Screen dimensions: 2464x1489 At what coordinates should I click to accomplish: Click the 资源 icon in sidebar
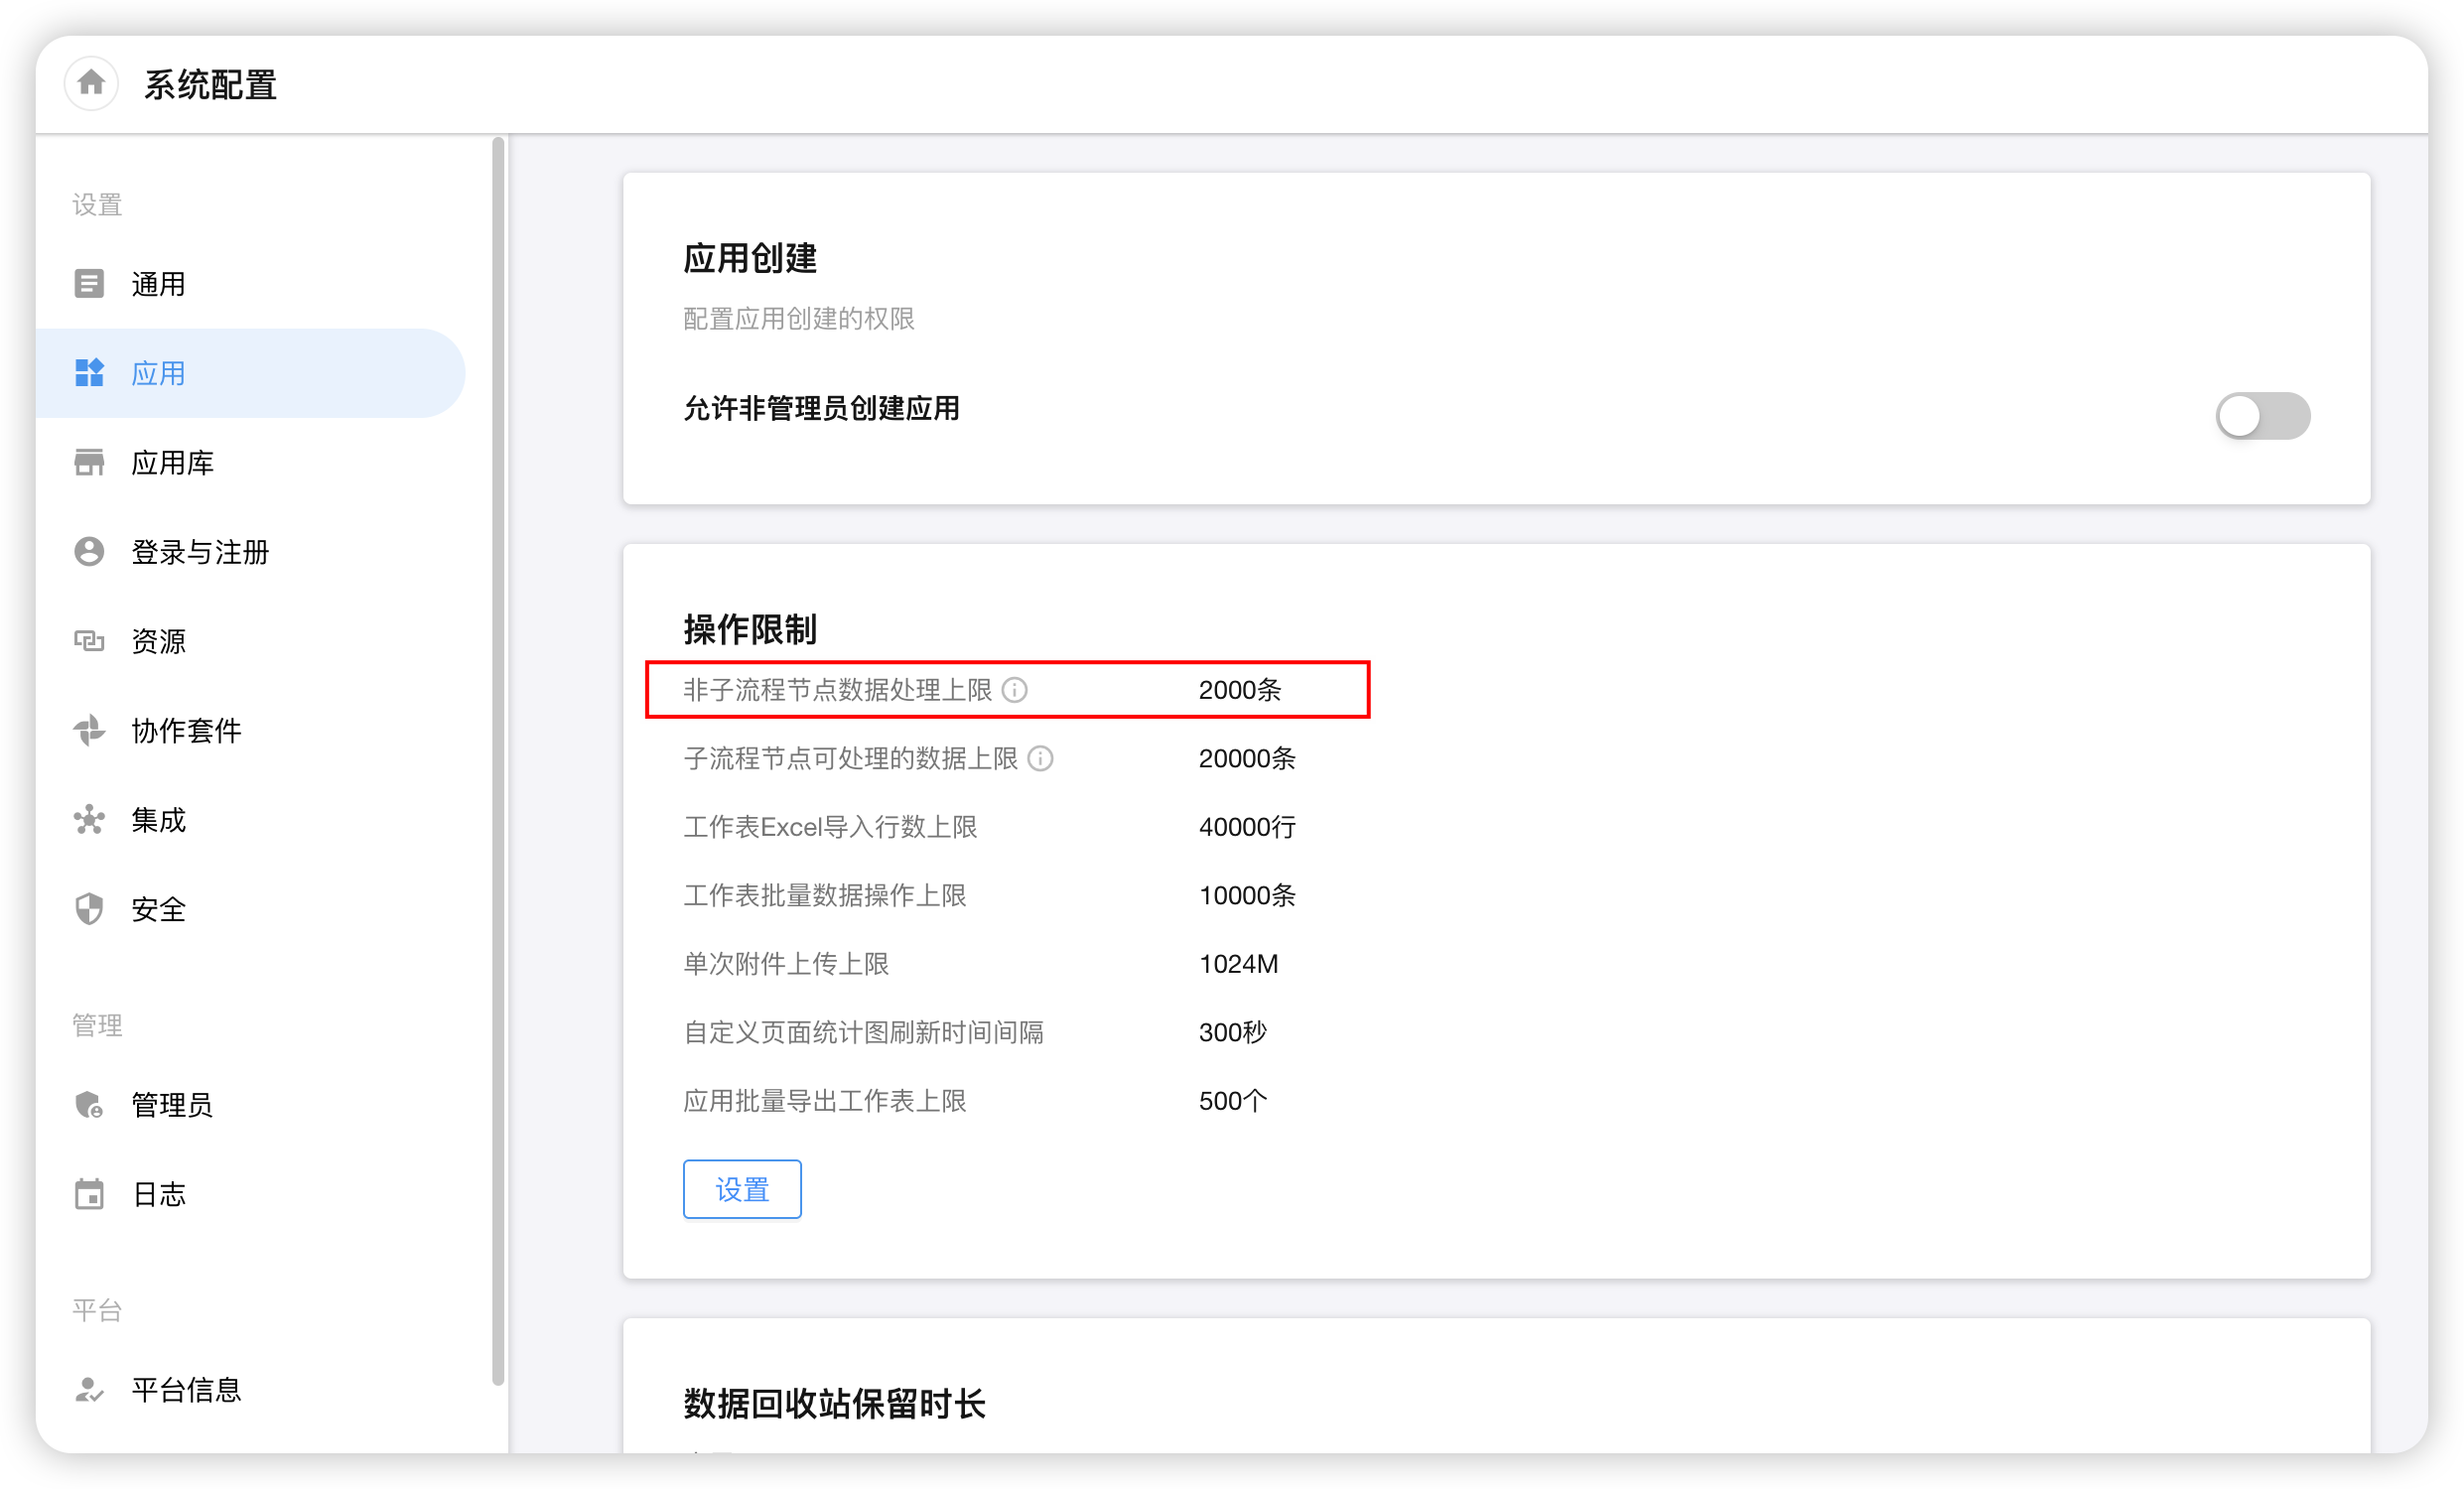89,641
